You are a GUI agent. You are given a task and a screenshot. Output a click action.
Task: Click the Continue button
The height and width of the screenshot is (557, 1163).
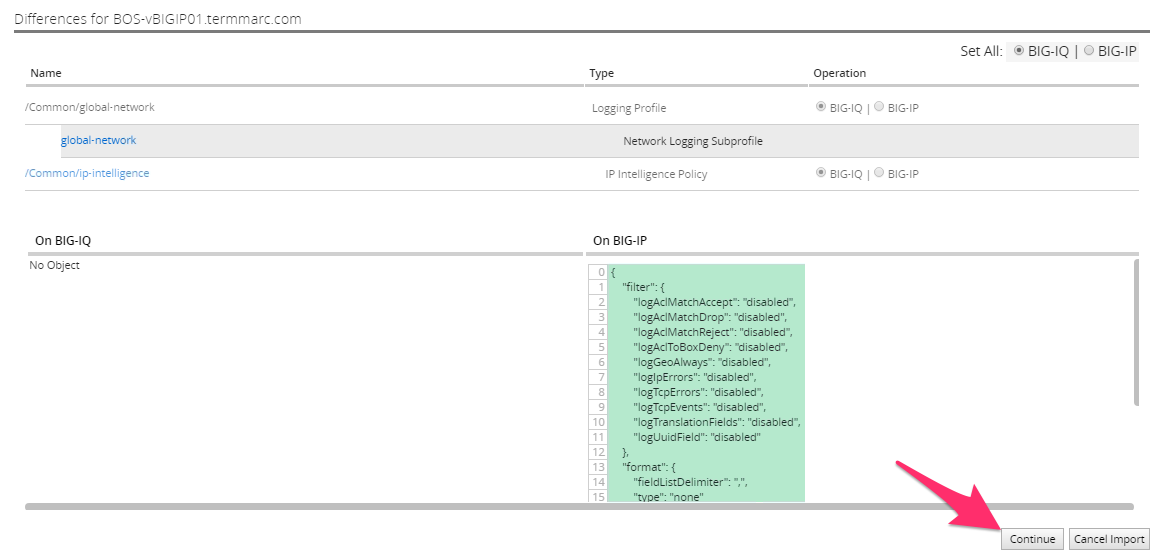click(x=1032, y=539)
